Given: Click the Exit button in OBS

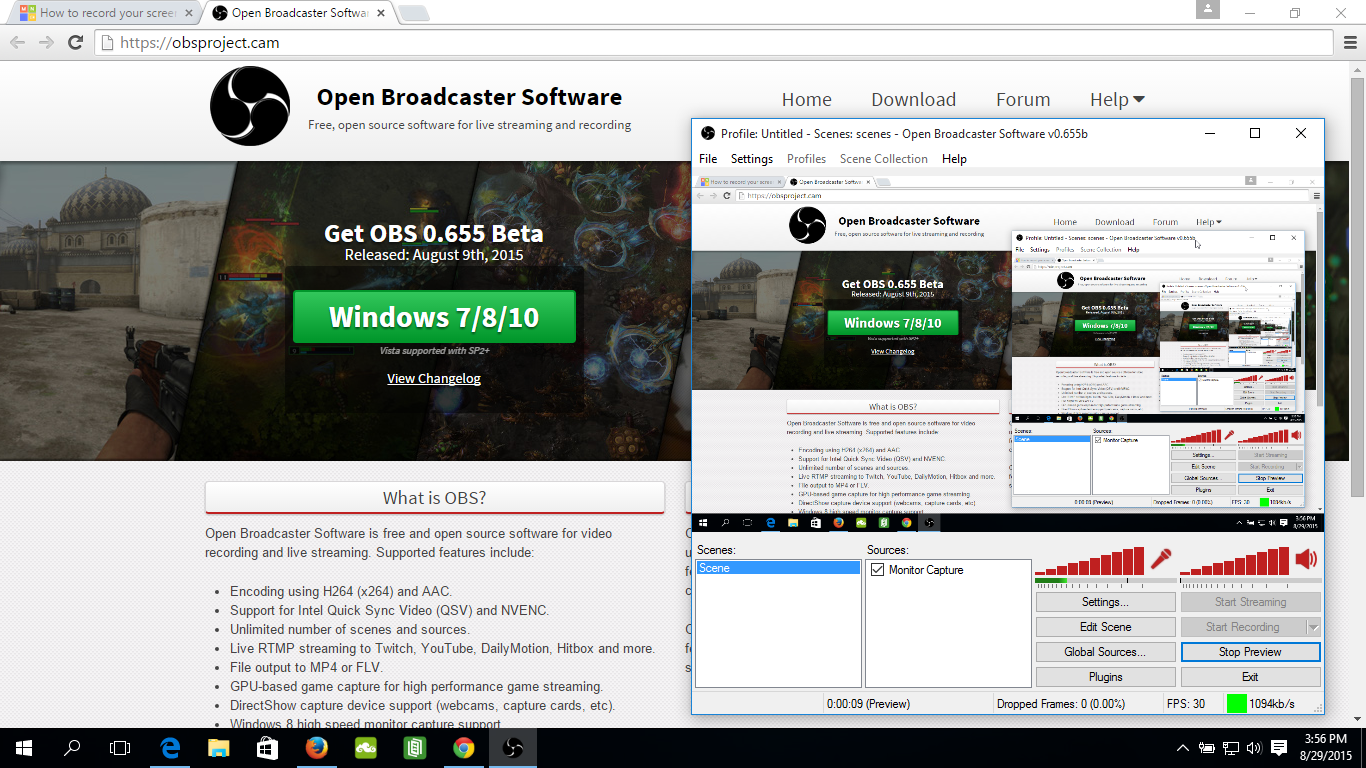Looking at the screenshot, I should 1250,677.
